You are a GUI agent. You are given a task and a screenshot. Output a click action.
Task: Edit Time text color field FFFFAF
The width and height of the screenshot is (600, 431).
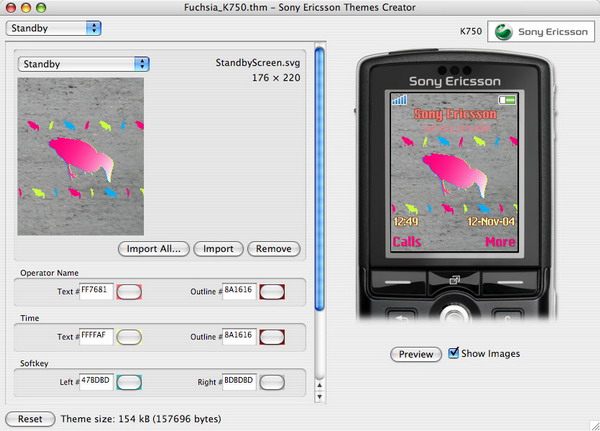point(96,336)
